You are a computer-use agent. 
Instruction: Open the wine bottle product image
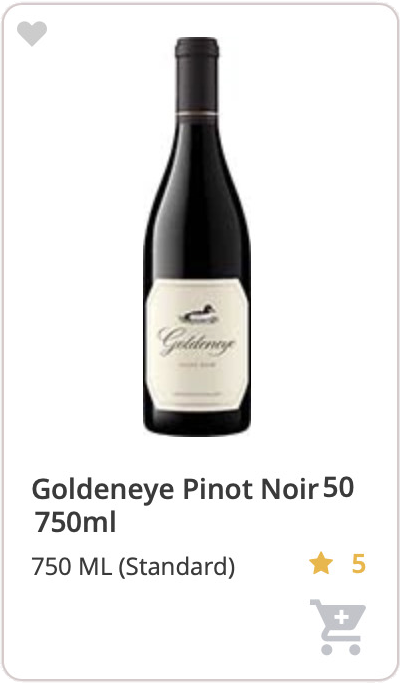197,237
